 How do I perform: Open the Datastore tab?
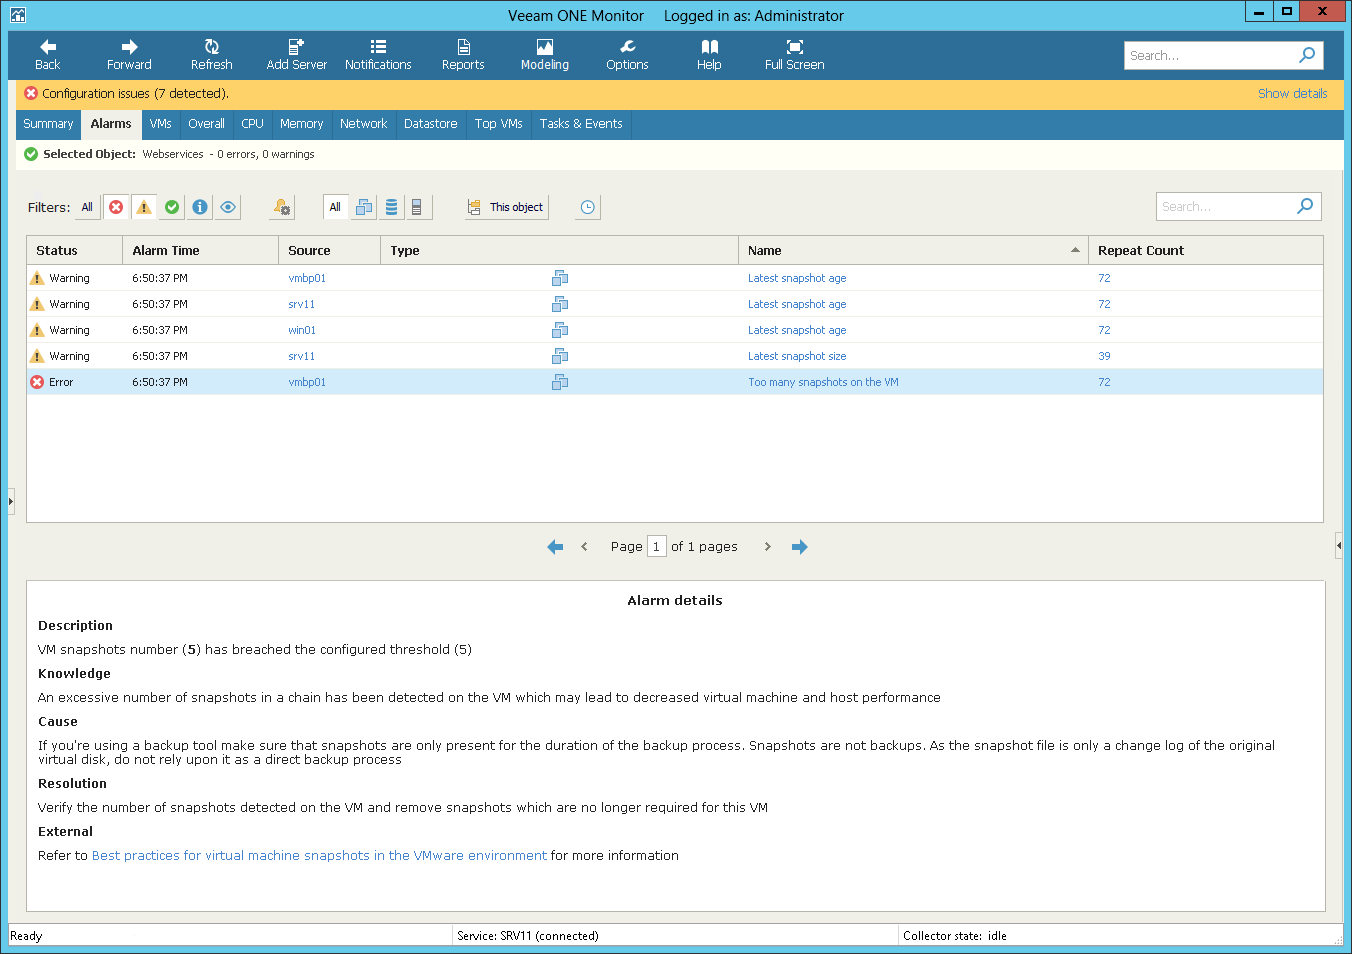coord(430,124)
